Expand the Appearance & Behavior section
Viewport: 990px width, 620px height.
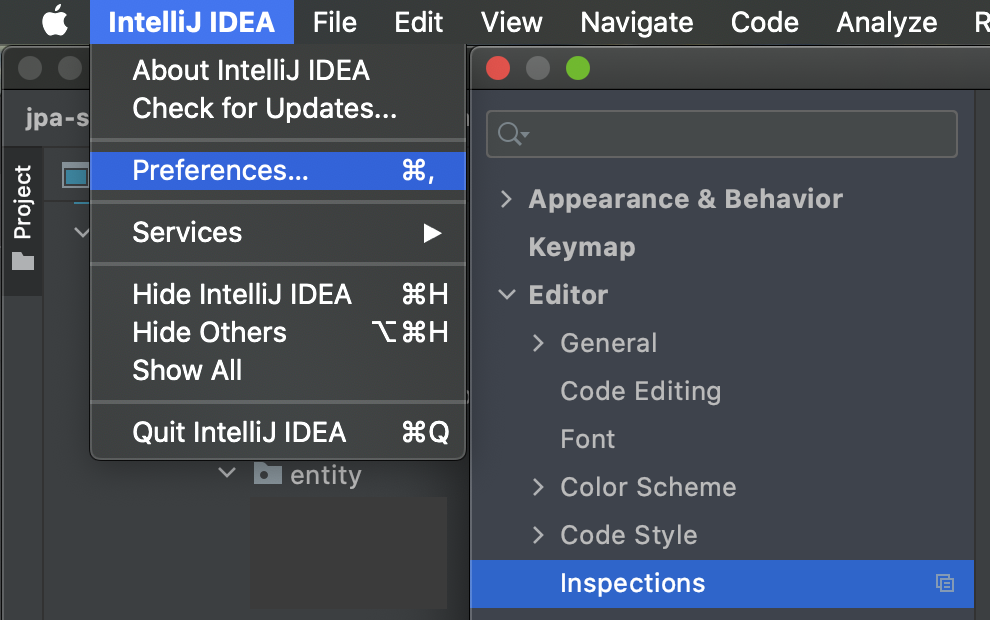(x=505, y=199)
